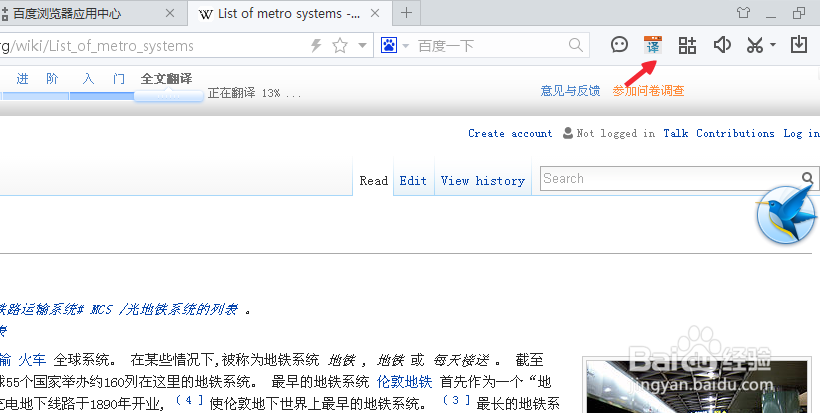Image resolution: width=820 pixels, height=413 pixels.
Task: Bookmark page with the star icon
Action: point(340,45)
